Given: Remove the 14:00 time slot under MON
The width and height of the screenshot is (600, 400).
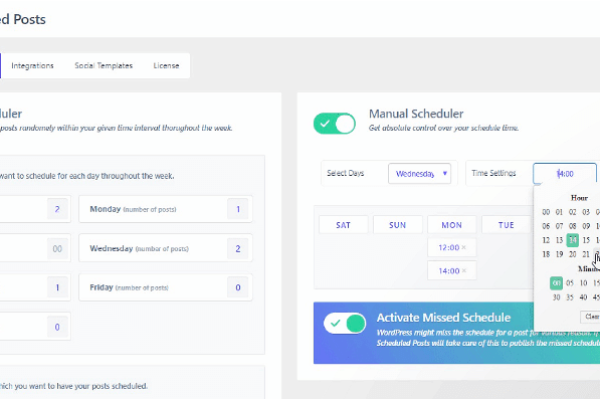Looking at the screenshot, I should pos(463,271).
